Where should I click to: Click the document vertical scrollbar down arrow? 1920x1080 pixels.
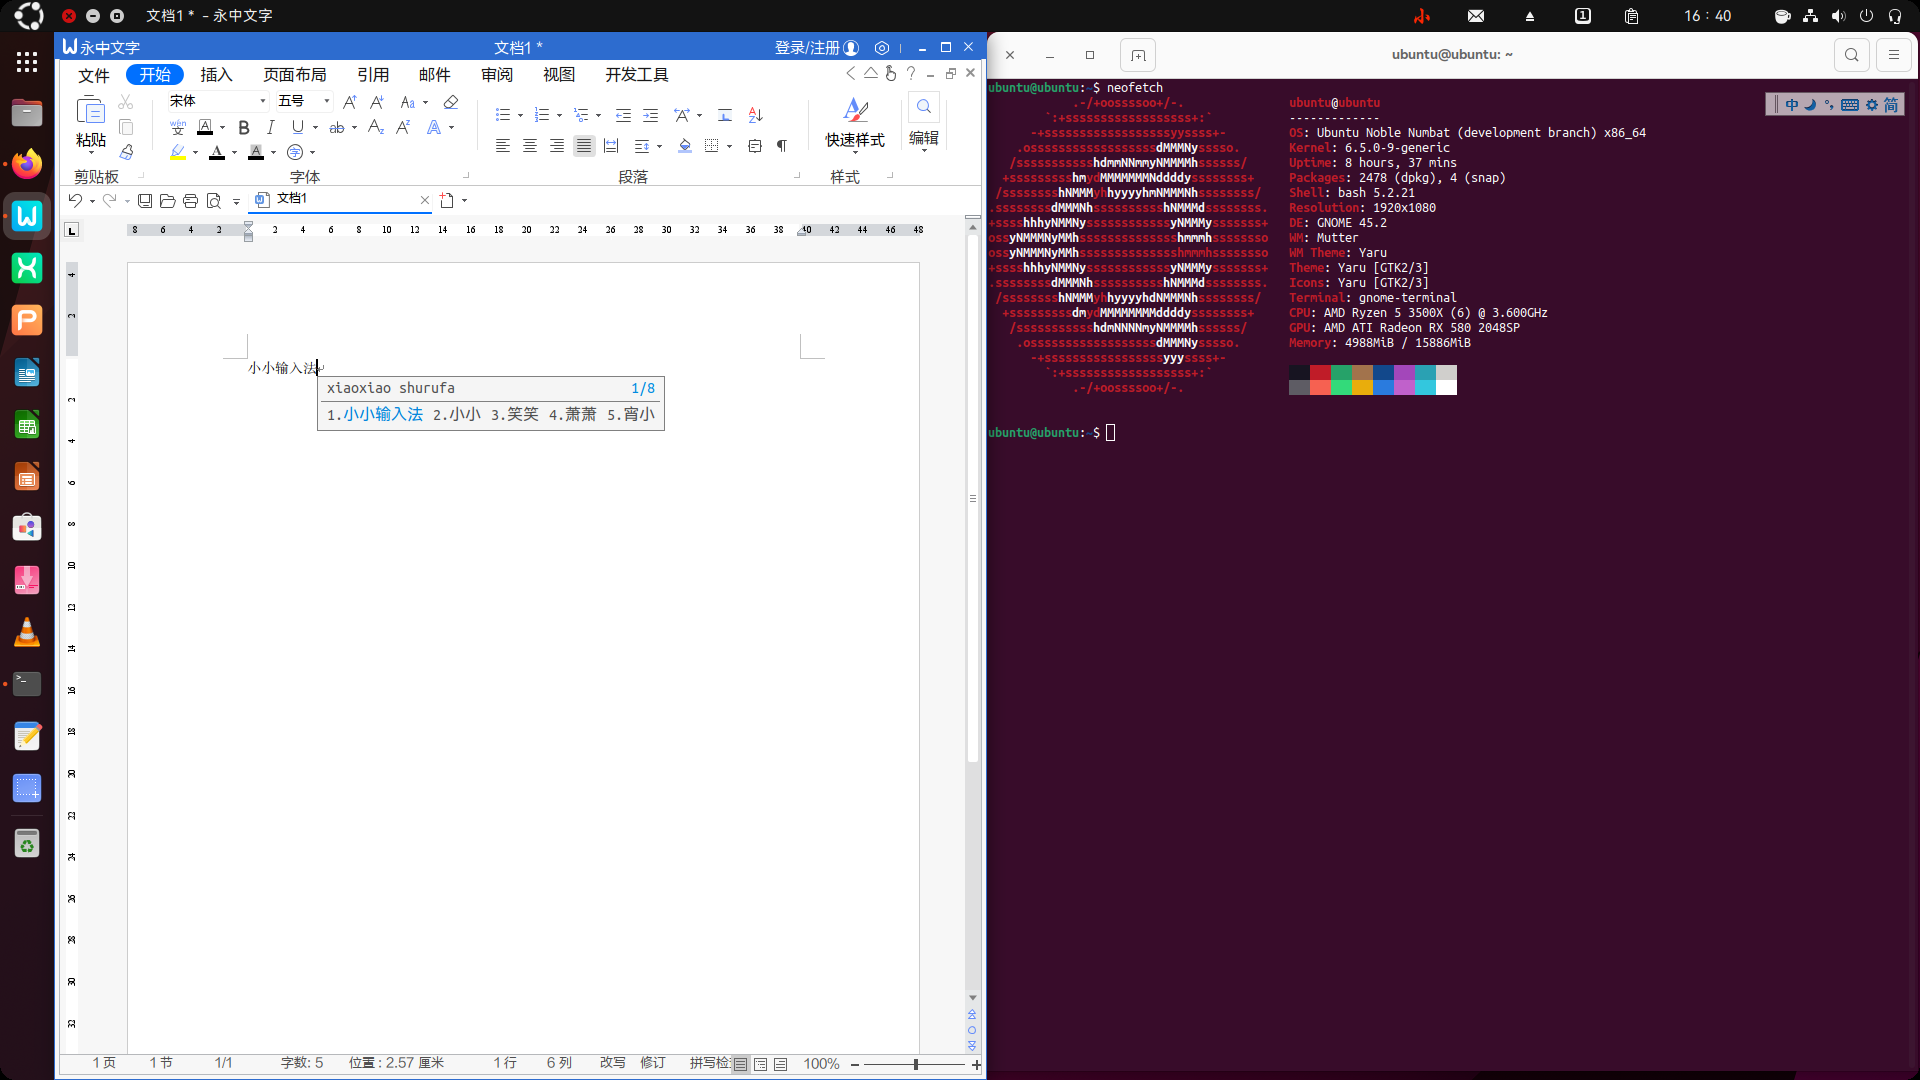[x=972, y=998]
